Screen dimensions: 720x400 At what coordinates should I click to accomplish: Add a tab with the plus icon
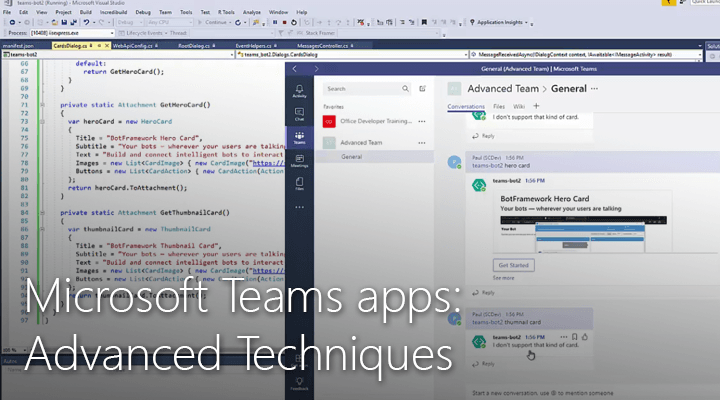click(x=536, y=106)
